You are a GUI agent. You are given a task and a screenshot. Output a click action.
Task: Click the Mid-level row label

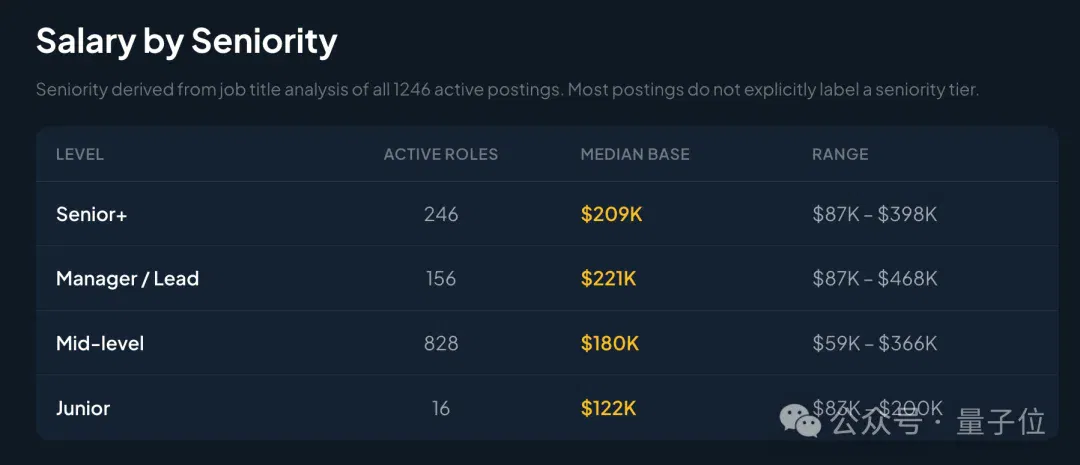coord(100,343)
